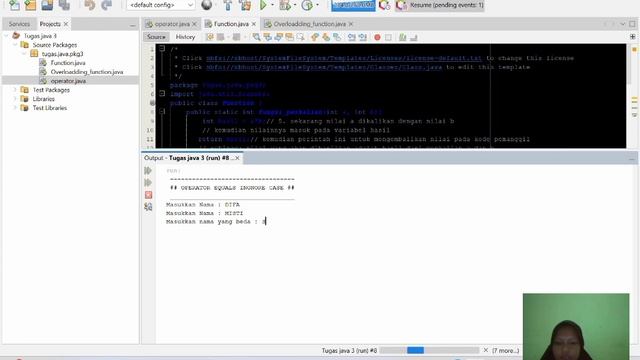
Task: Toggle Bookmark in editor toolbar
Action: point(337,37)
